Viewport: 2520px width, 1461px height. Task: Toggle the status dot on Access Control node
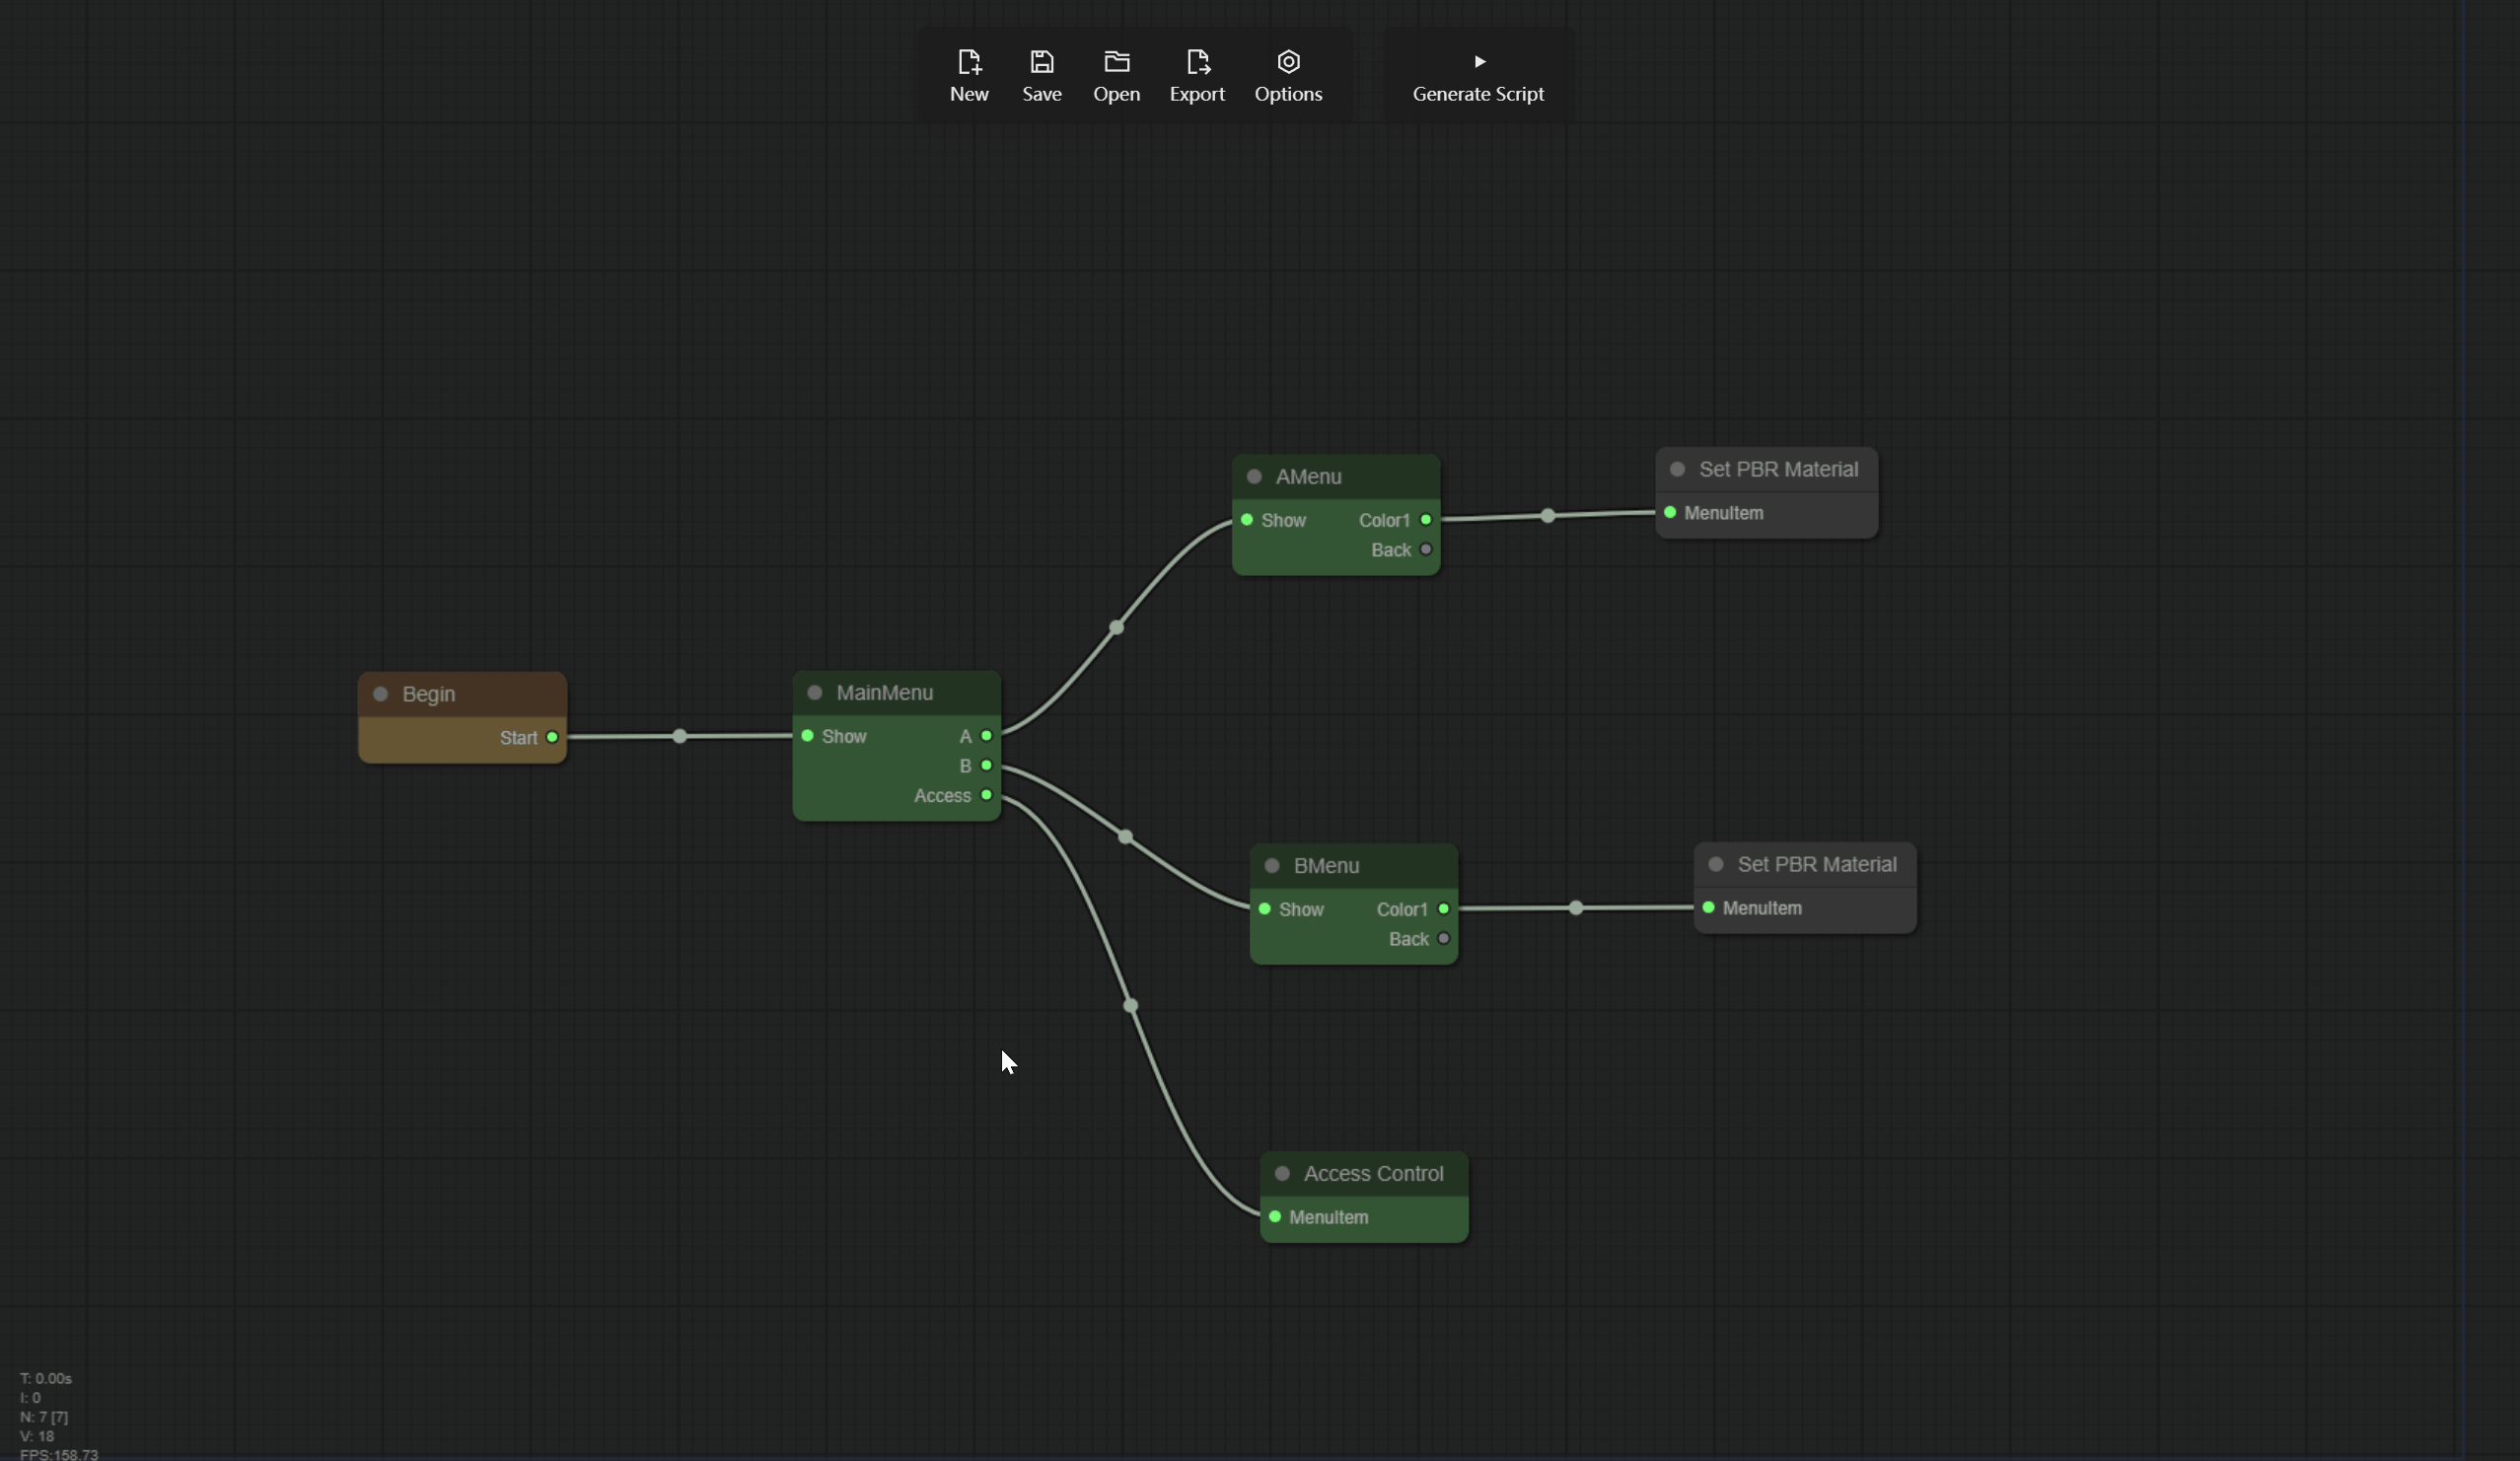coord(1282,1173)
